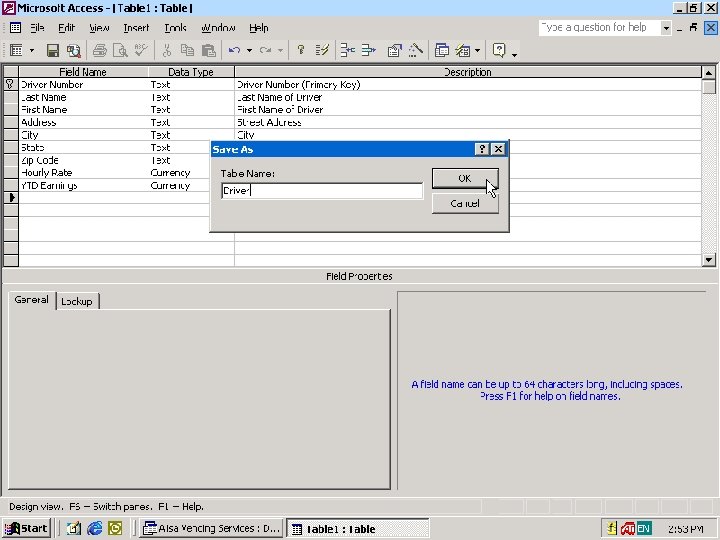Viewport: 720px width, 540px height.
Task: Click the Primary Key toolbar icon
Action: 301,51
